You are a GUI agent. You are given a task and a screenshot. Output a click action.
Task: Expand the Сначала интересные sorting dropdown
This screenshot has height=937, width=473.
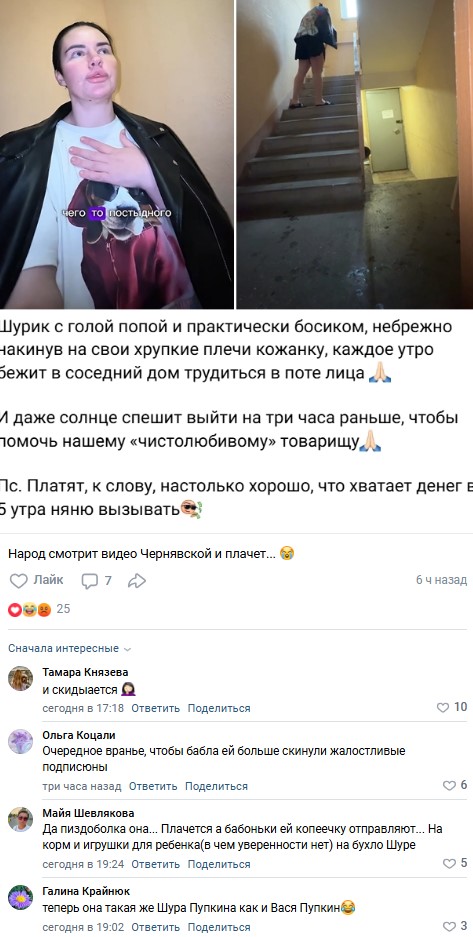(69, 648)
